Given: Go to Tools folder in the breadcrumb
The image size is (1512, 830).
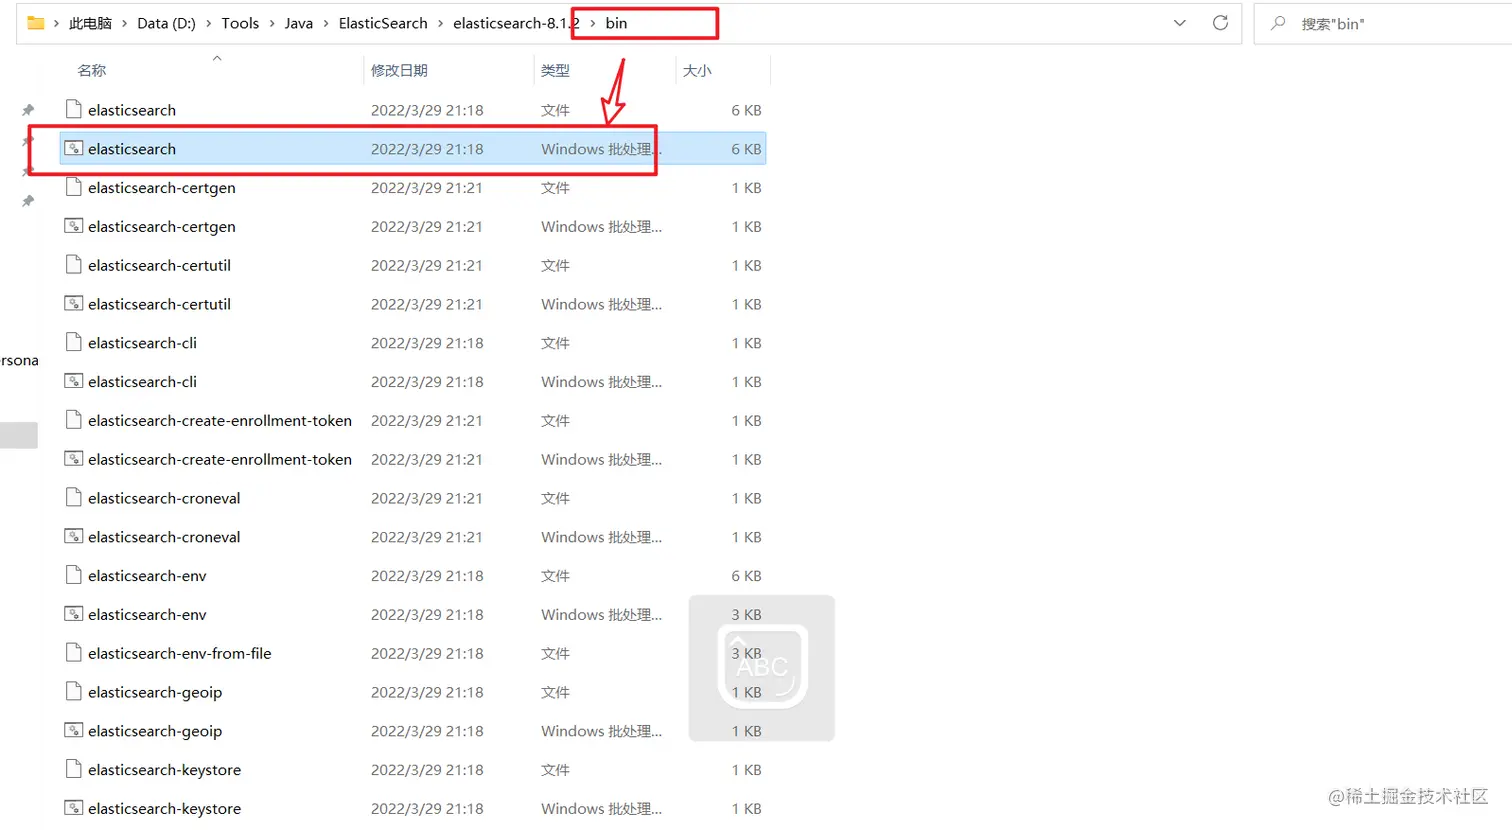Looking at the screenshot, I should [240, 23].
